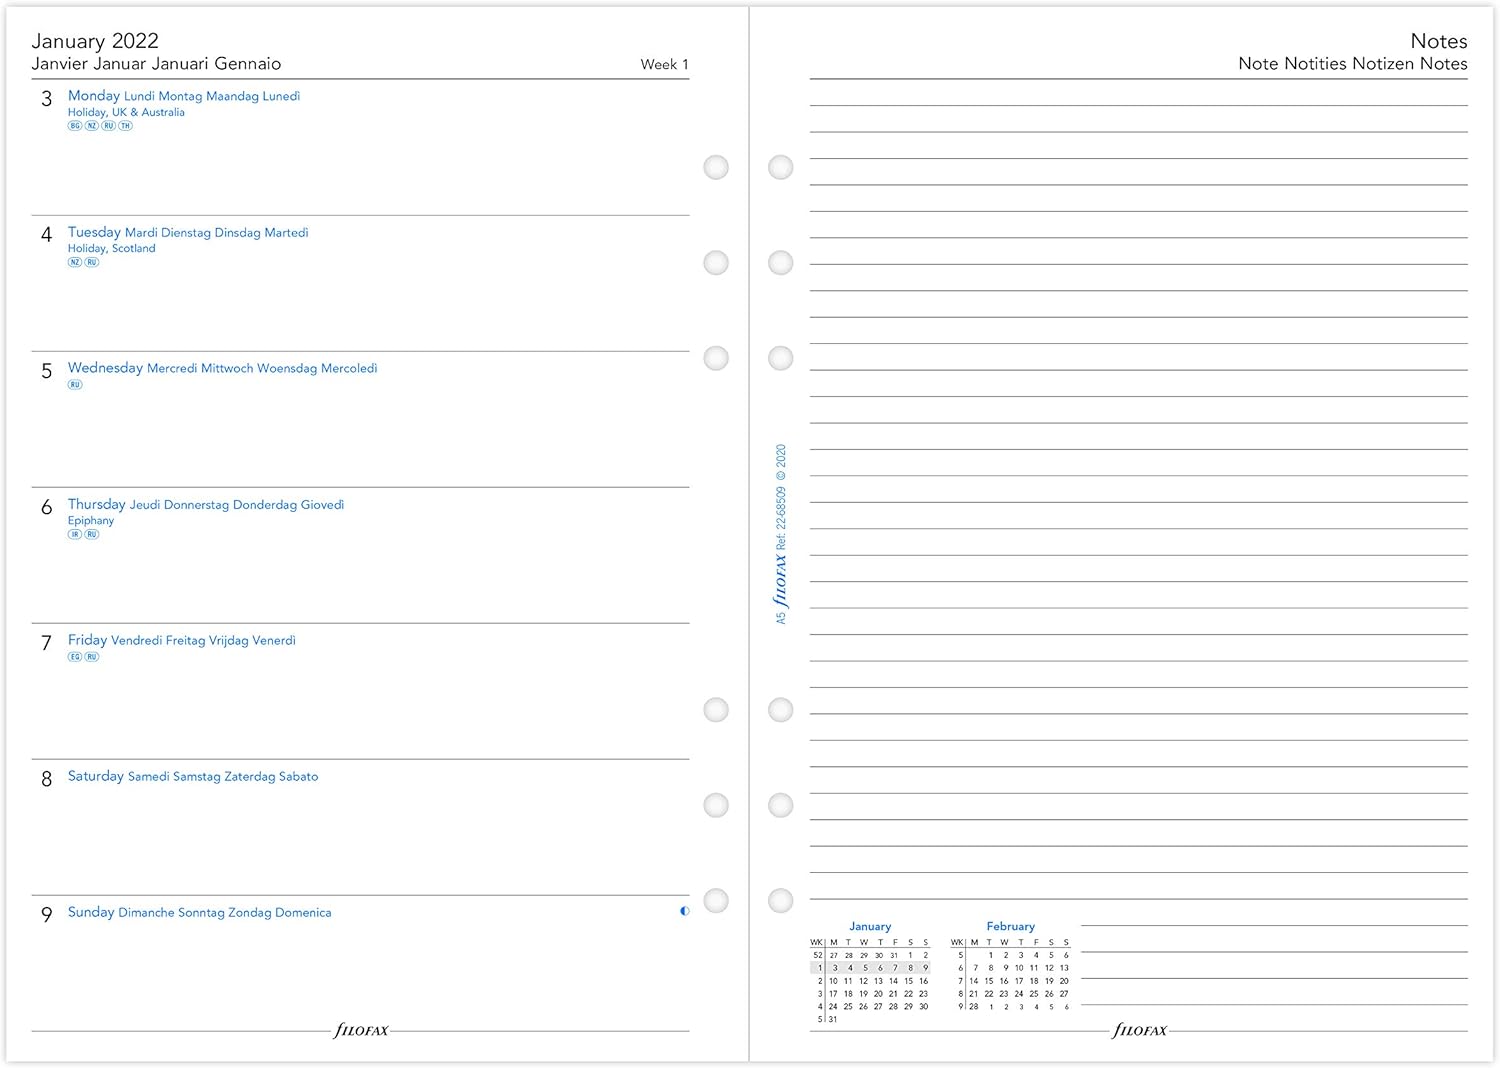Click the Notes heading on right page
This screenshot has width=1500, height=1068.
pyautogui.click(x=1438, y=41)
